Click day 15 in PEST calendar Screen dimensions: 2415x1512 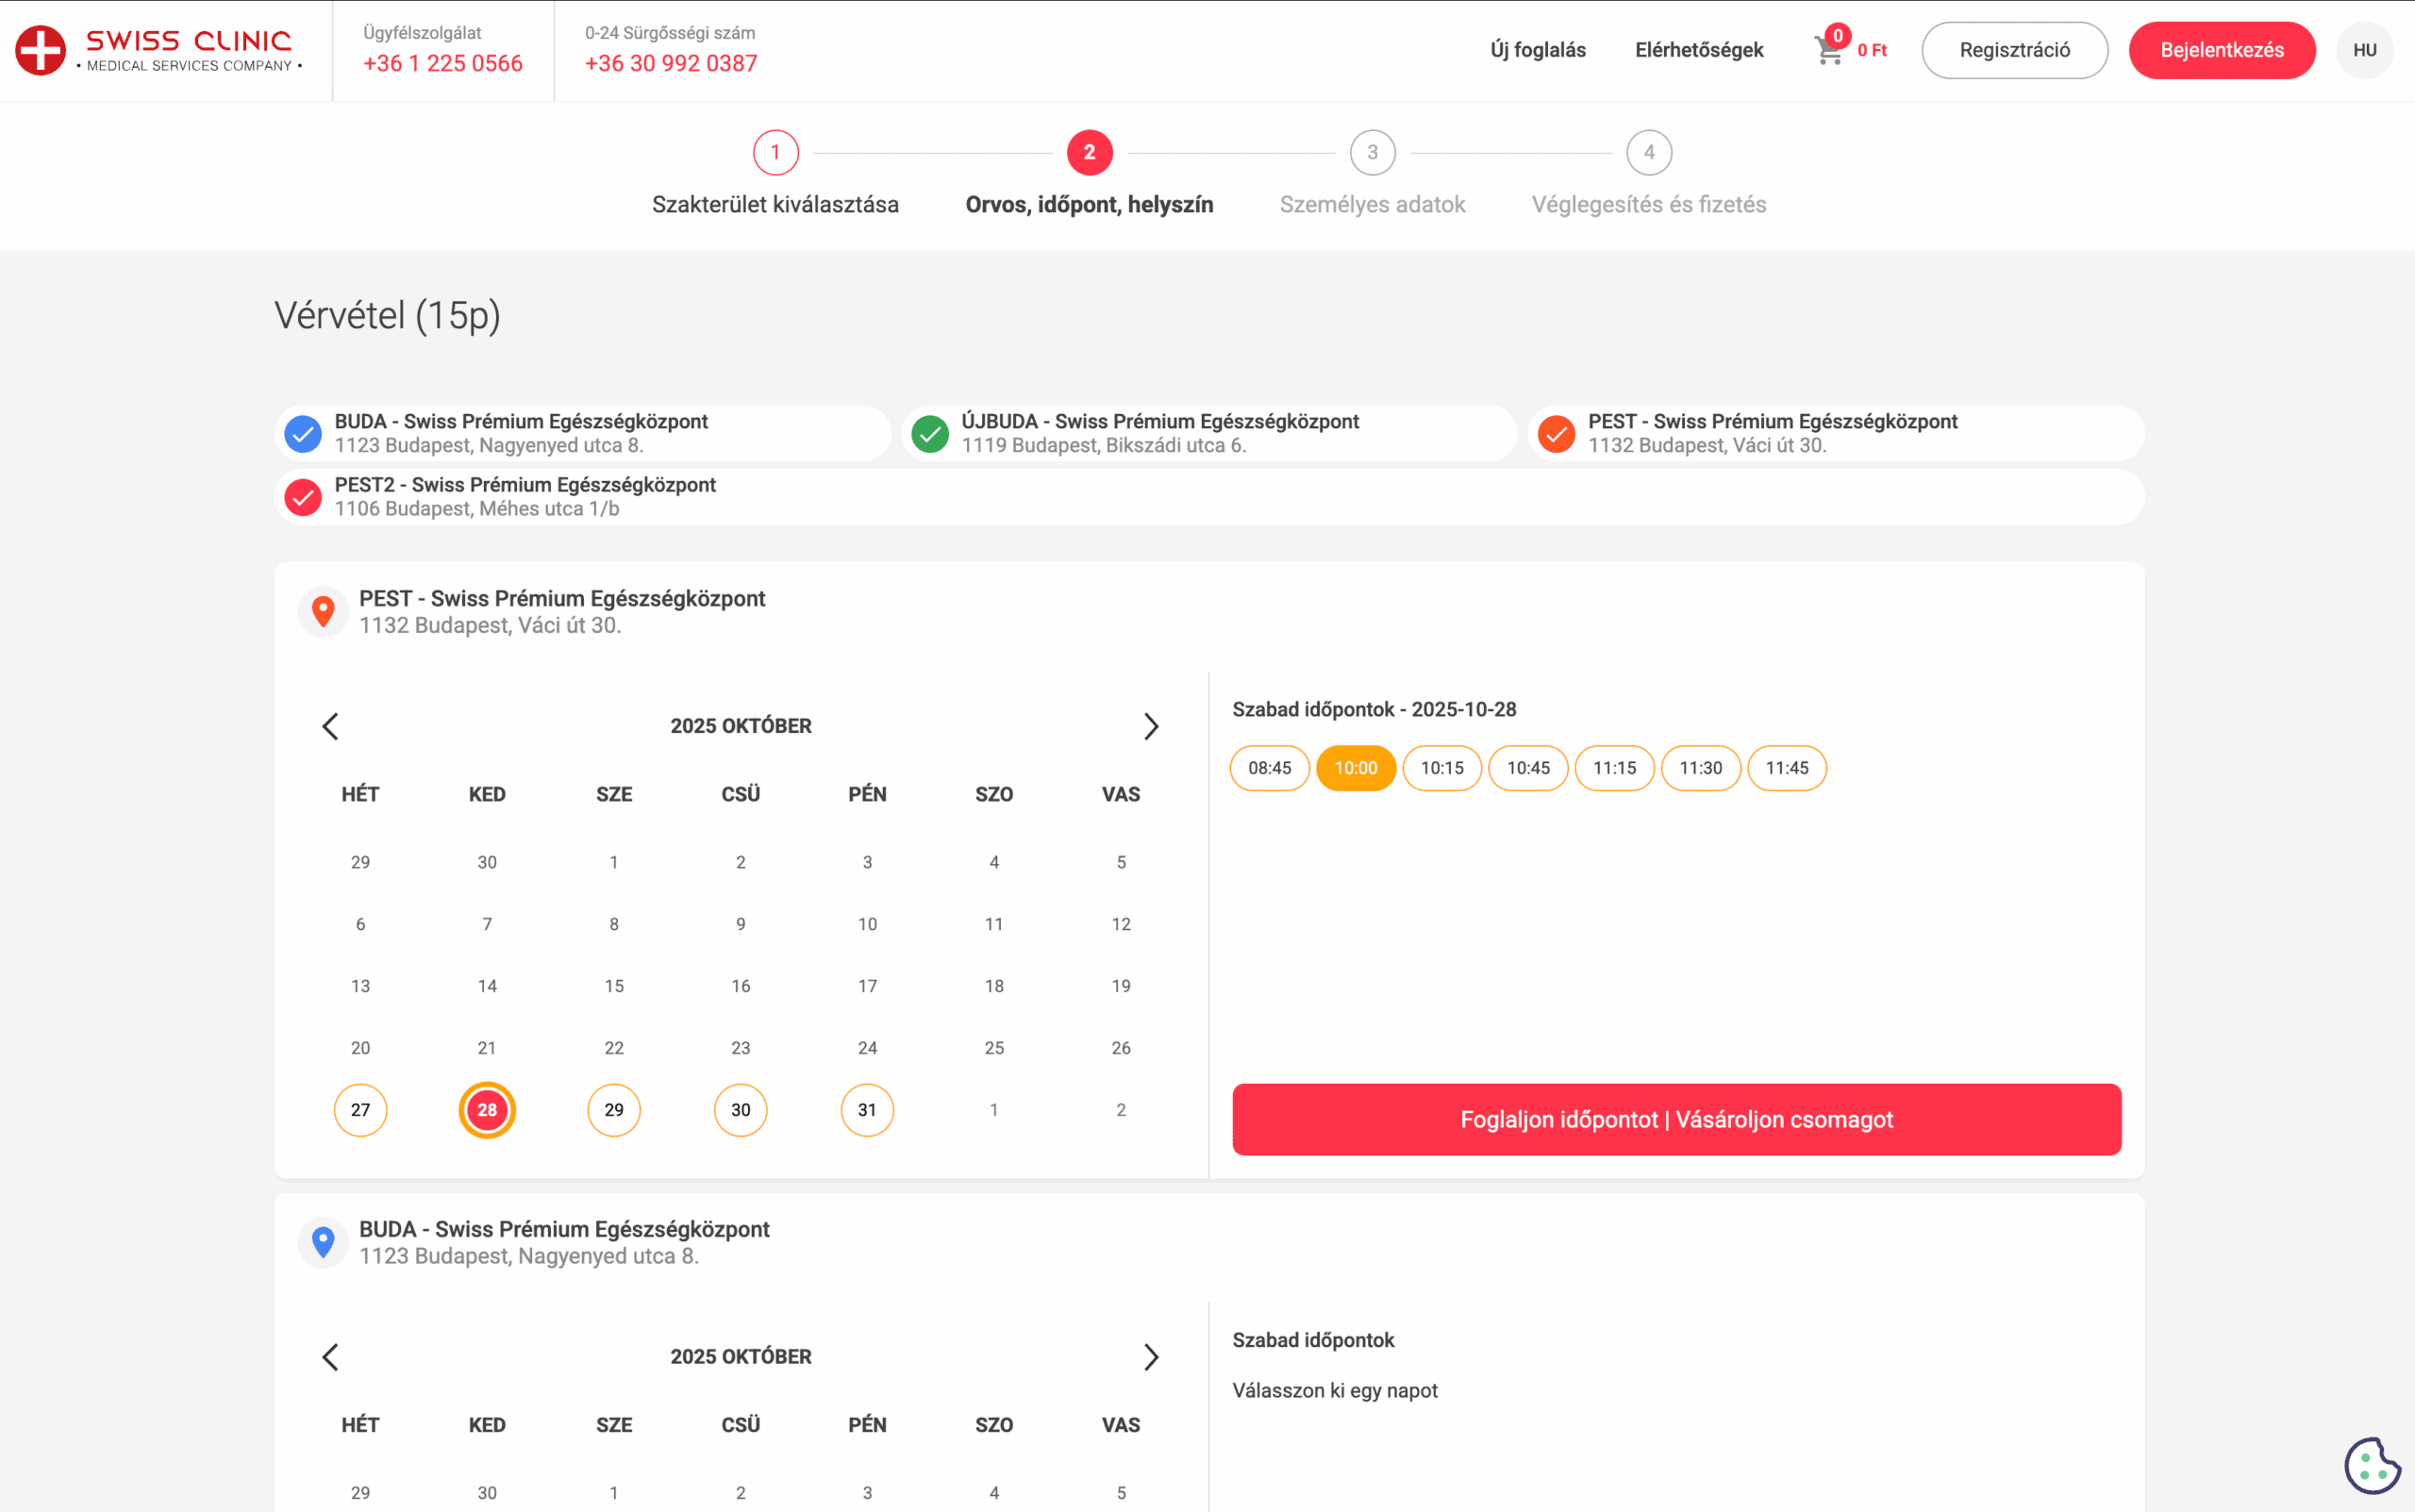click(614, 986)
